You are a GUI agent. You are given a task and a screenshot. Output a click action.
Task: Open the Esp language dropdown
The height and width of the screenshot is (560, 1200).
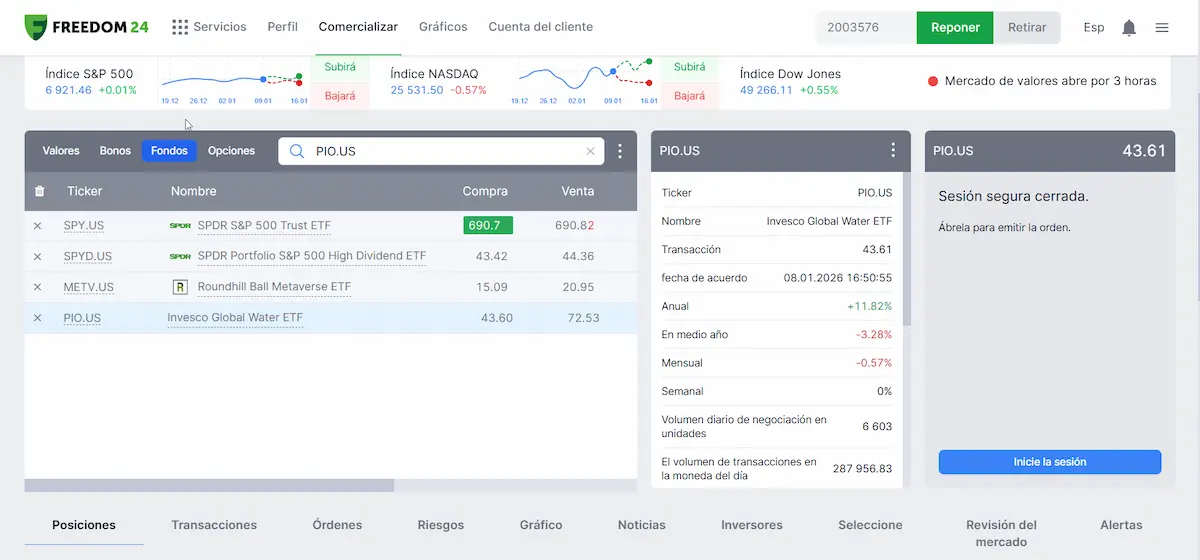[x=1093, y=28]
